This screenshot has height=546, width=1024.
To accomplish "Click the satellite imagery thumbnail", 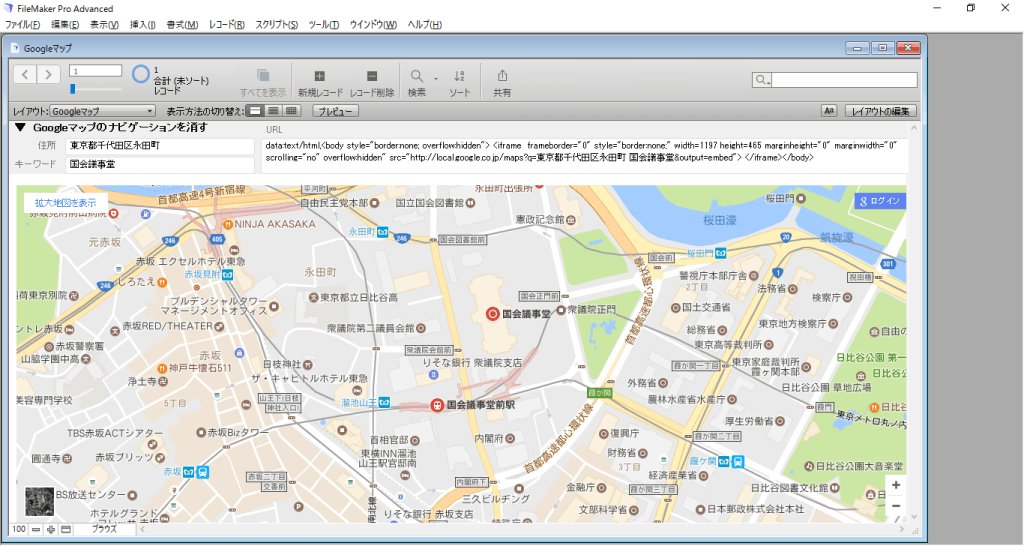I will (39, 501).
